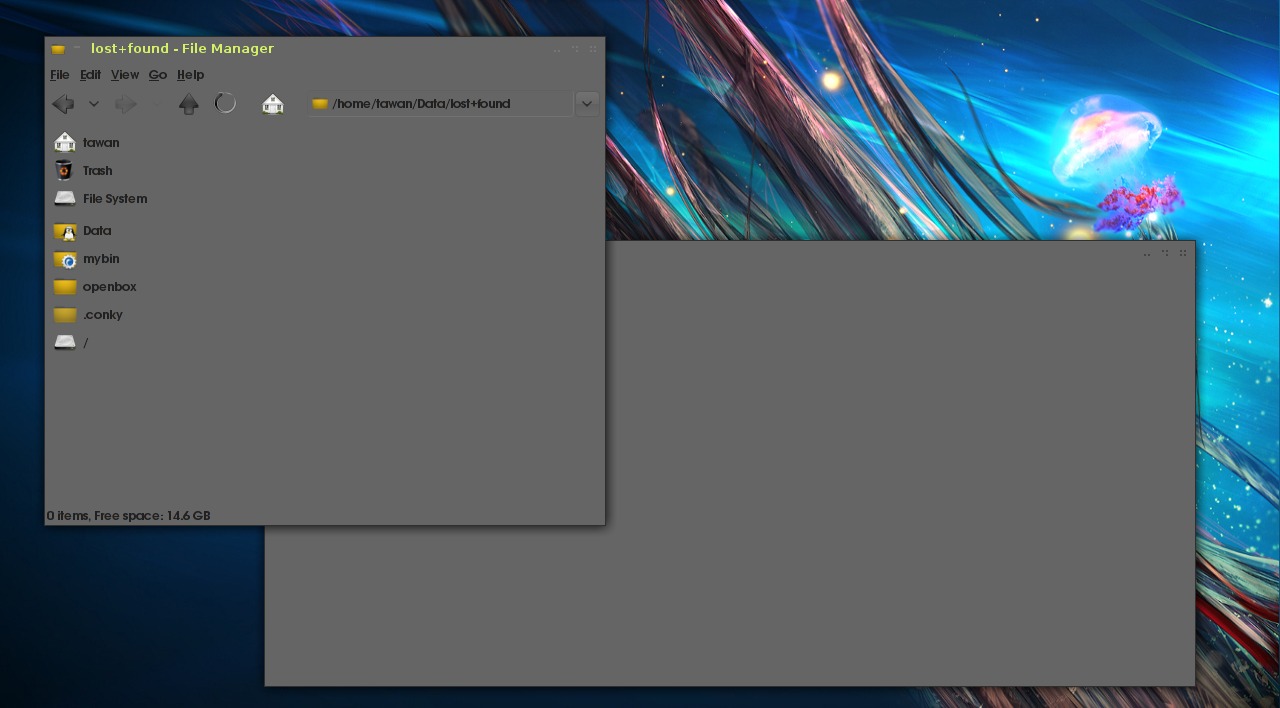Click status text '0 items, Free space: 14.6 GB'
This screenshot has width=1280, height=708.
tap(128, 516)
